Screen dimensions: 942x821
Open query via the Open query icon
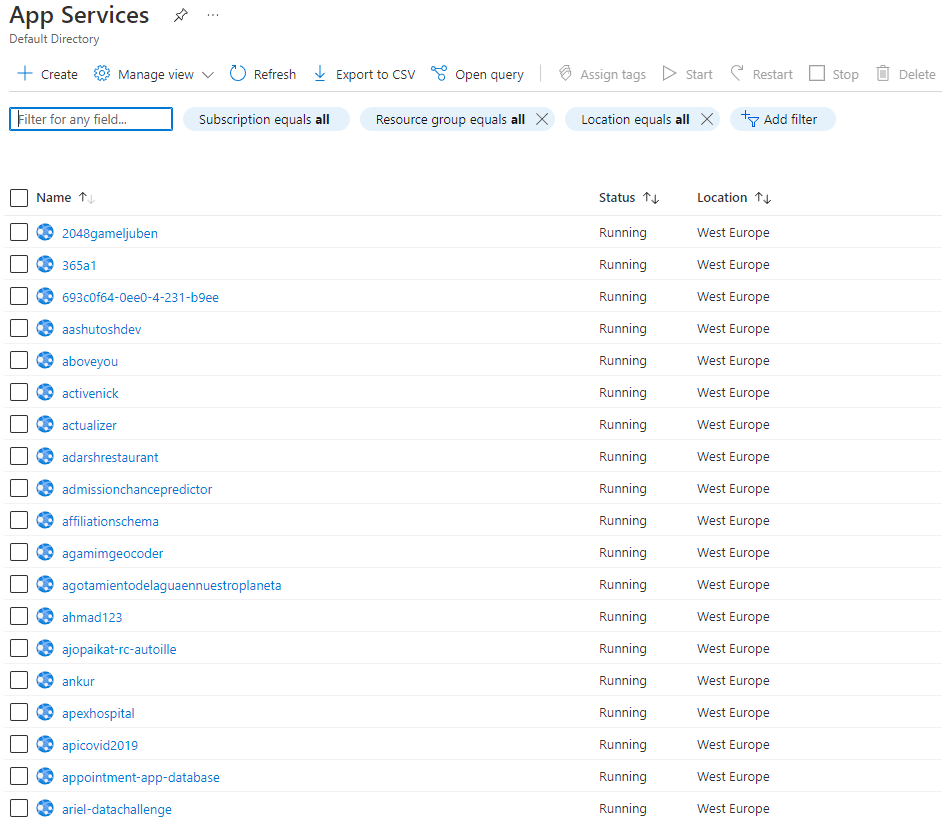[439, 74]
